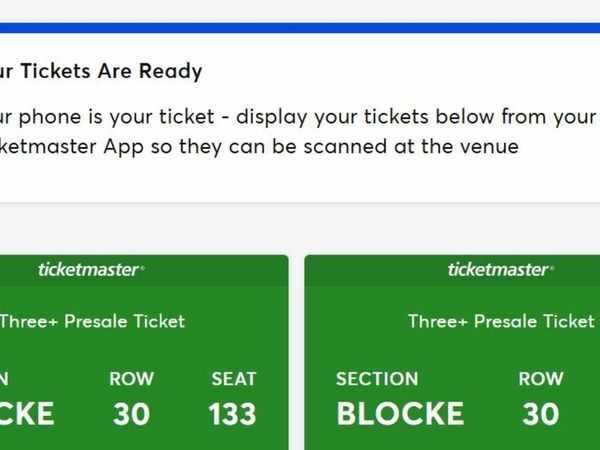
Task: Select seat number 133
Action: click(232, 414)
